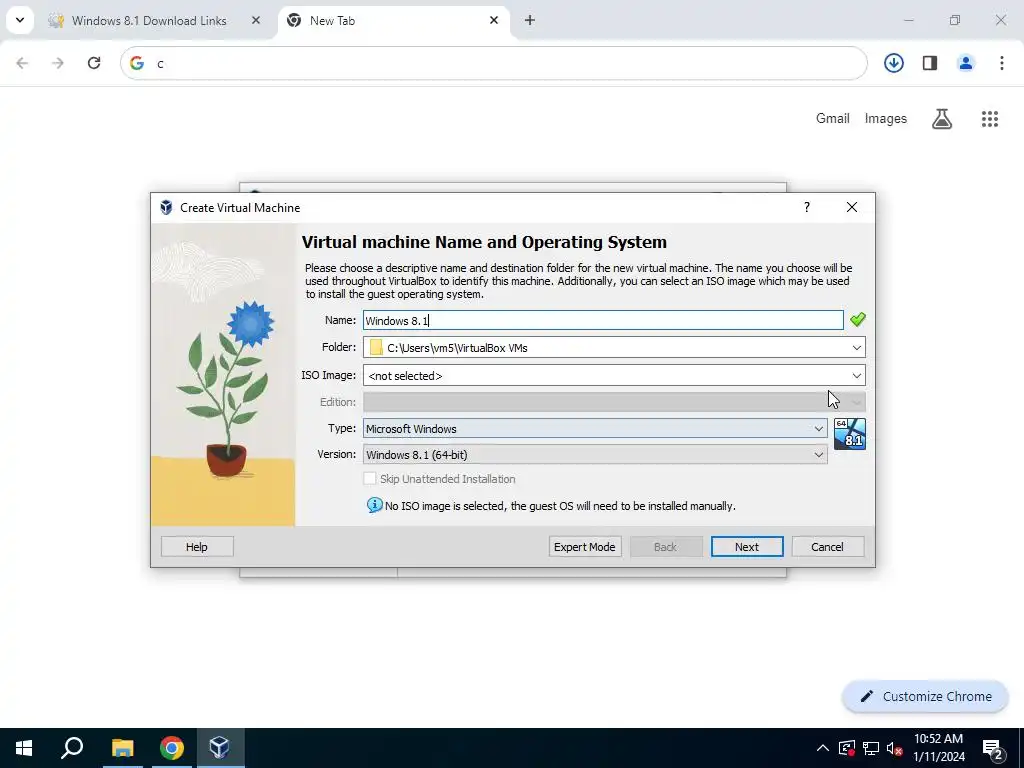The width and height of the screenshot is (1024, 768).
Task: Open the Chrome profile avatar
Action: pyautogui.click(x=965, y=63)
